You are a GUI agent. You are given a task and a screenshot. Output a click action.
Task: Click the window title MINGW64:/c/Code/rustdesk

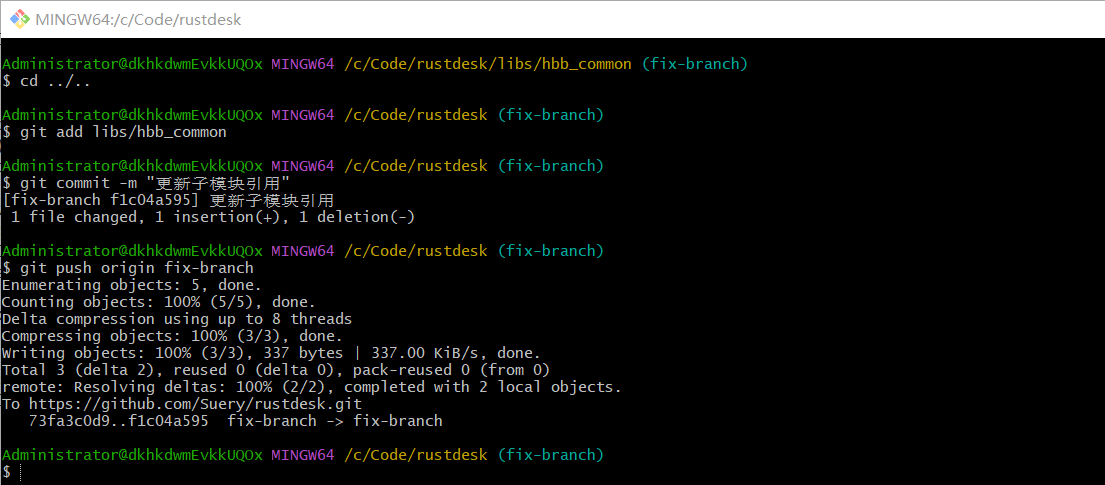138,20
